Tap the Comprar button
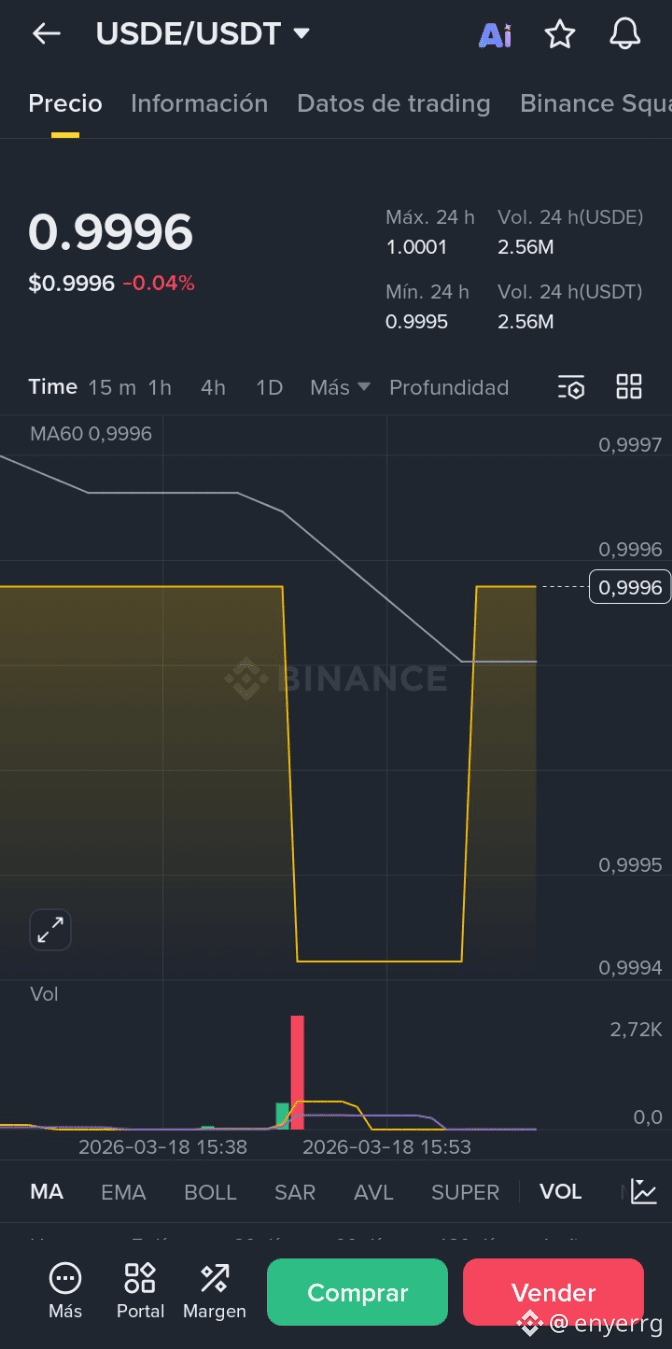 (357, 1292)
